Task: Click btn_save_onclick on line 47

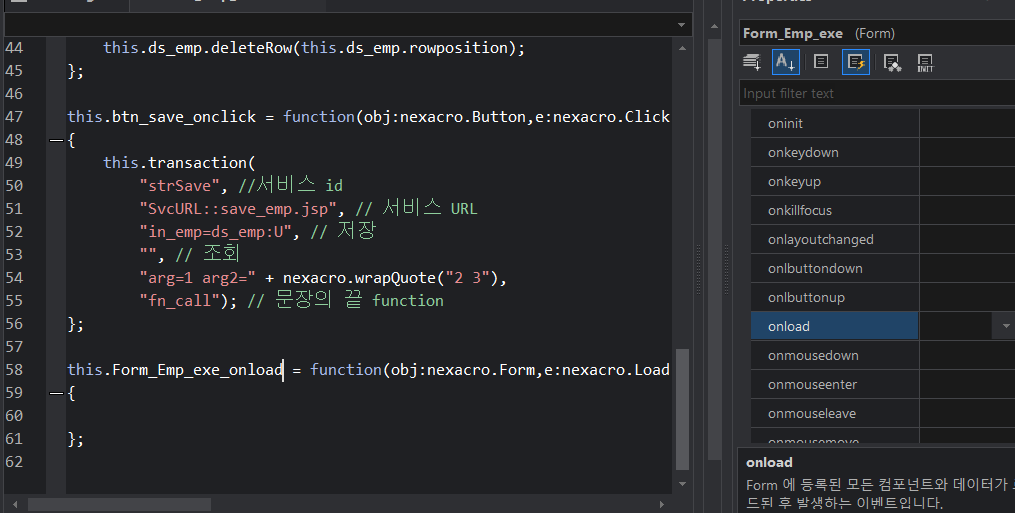Action: pyautogui.click(x=184, y=117)
